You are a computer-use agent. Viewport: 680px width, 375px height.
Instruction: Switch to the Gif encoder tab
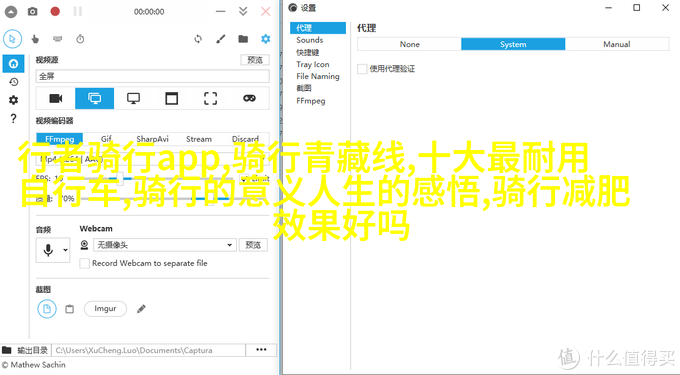[106, 139]
